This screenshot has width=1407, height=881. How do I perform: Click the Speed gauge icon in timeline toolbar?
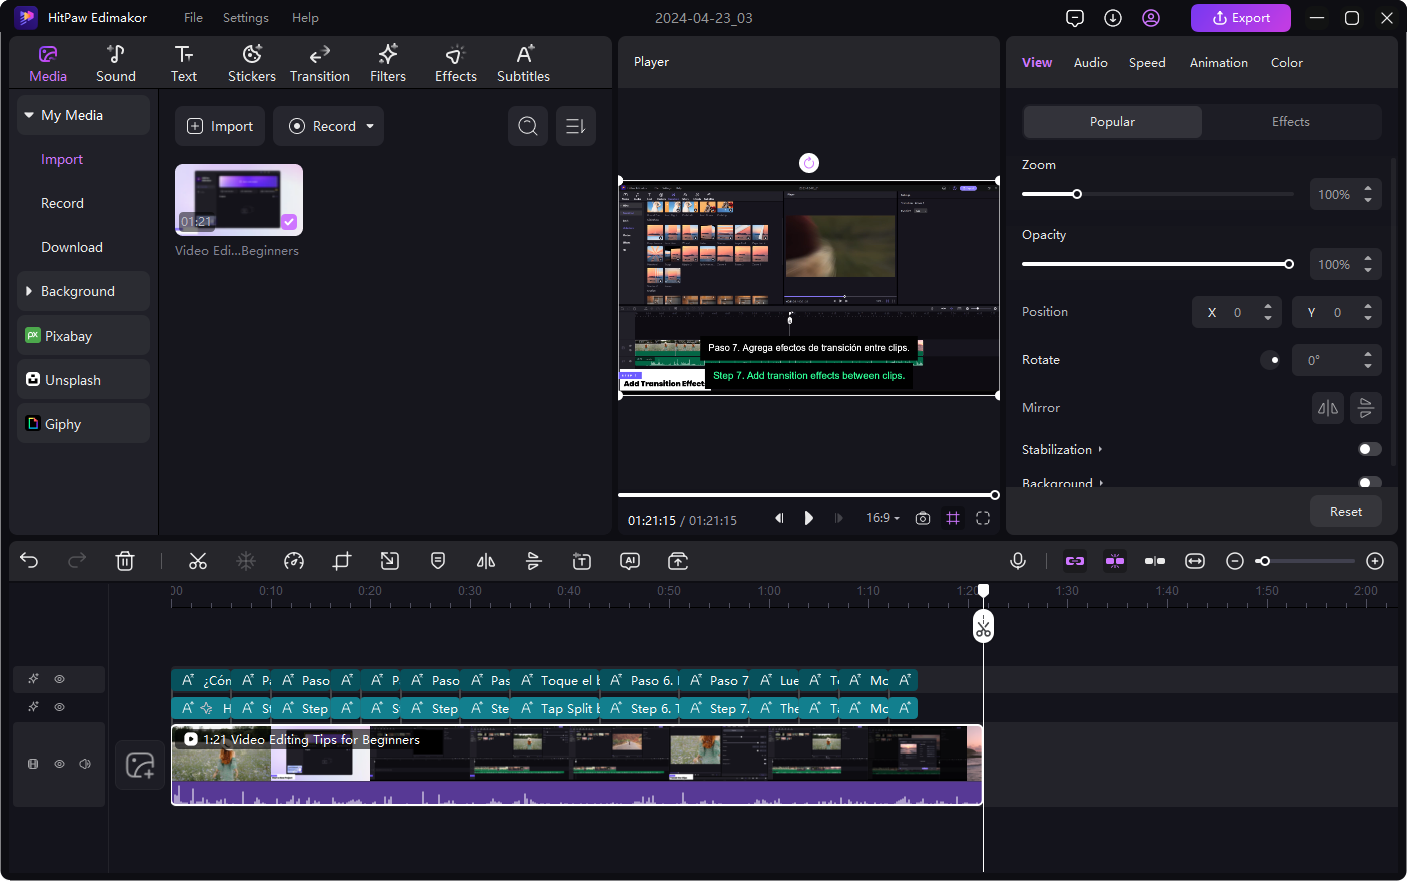tap(294, 561)
